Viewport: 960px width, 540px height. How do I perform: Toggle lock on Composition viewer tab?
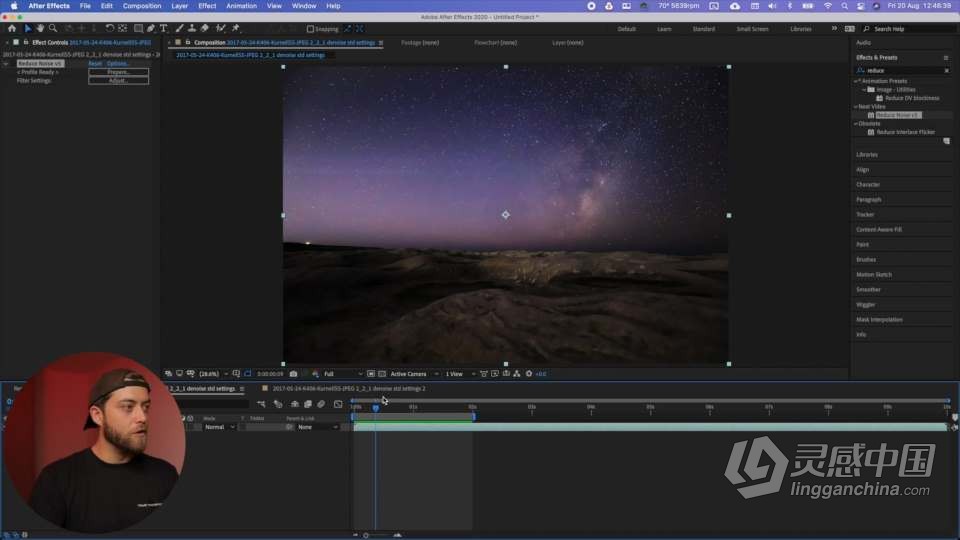188,42
